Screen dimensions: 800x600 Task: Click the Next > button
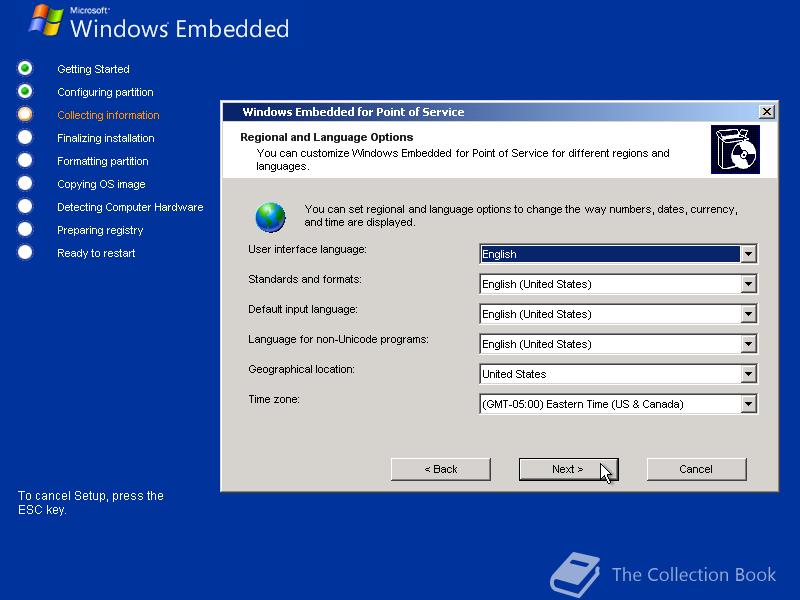(x=568, y=469)
